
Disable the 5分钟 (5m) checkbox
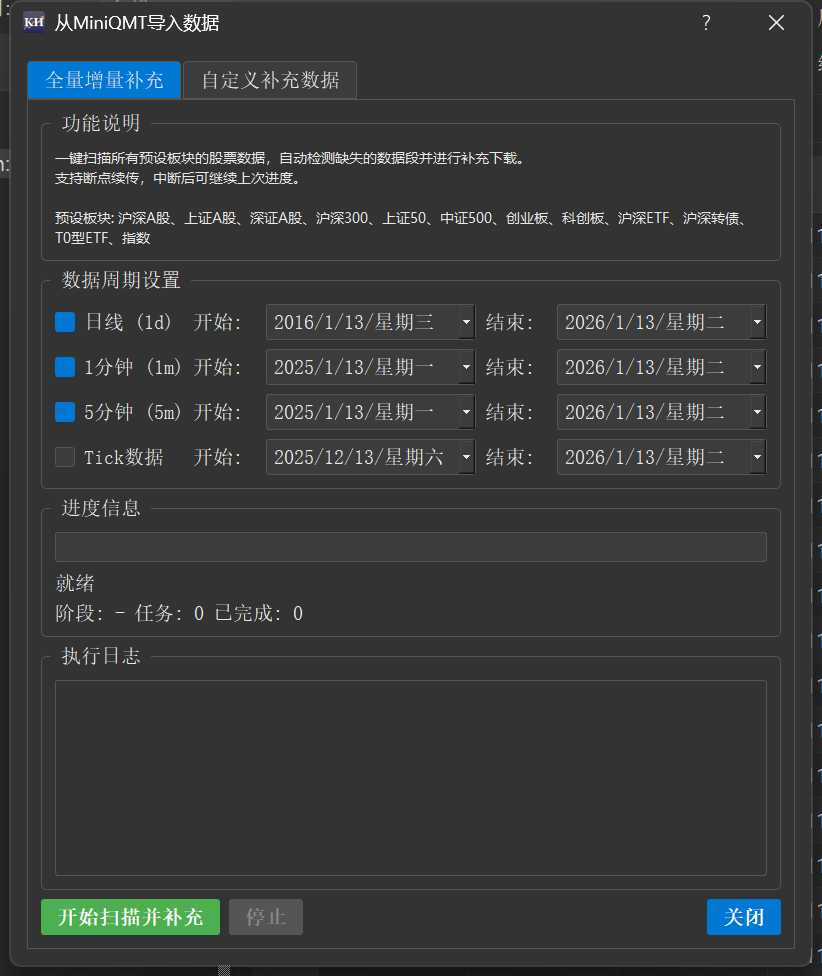click(65, 412)
